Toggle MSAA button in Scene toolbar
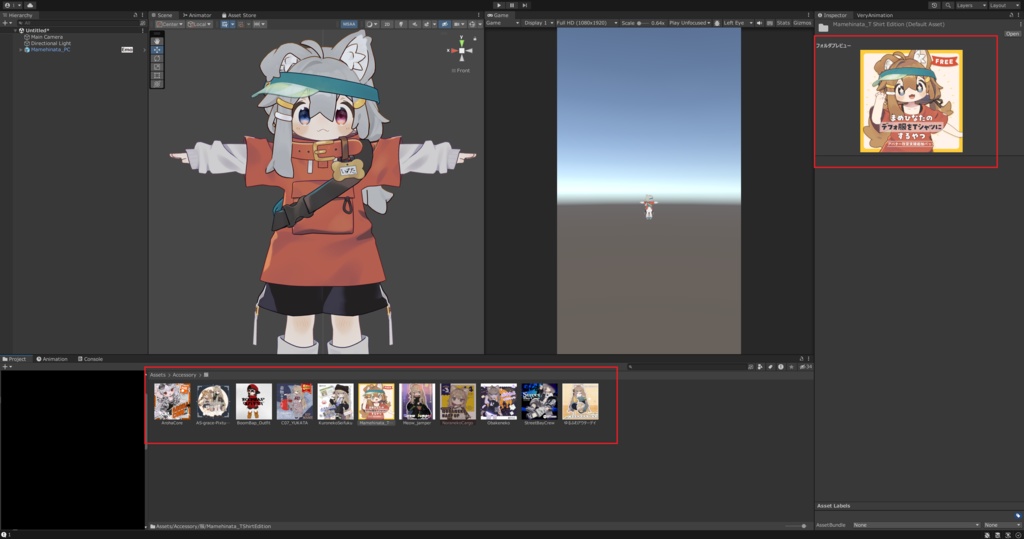This screenshot has width=1024, height=539. pos(349,24)
